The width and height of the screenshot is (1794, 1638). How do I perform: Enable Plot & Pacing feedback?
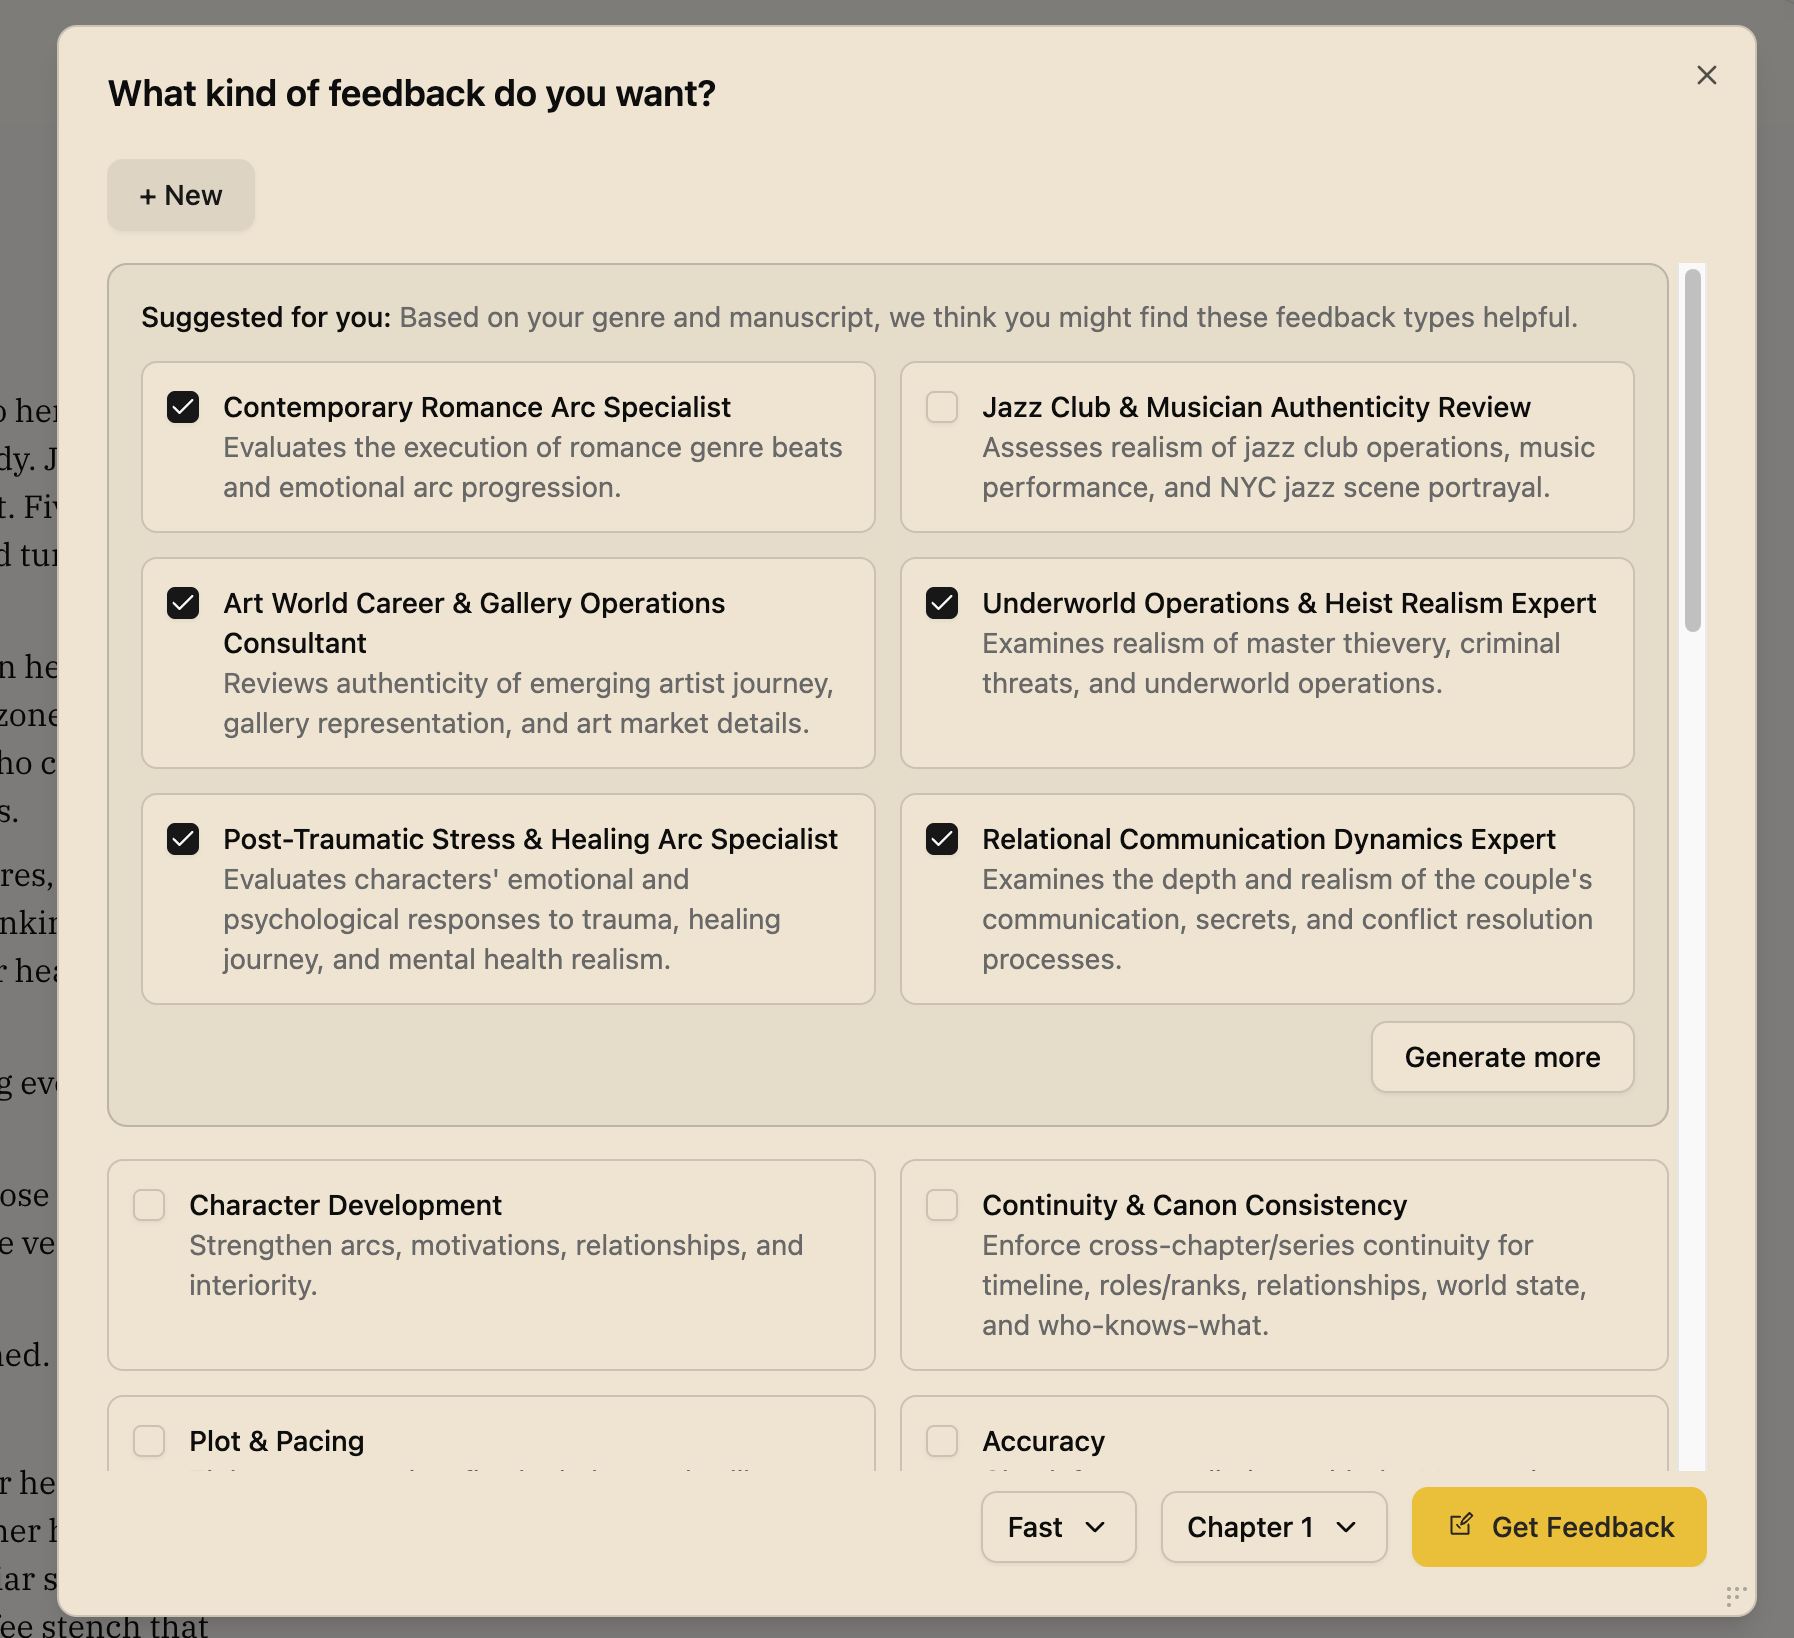point(149,1441)
